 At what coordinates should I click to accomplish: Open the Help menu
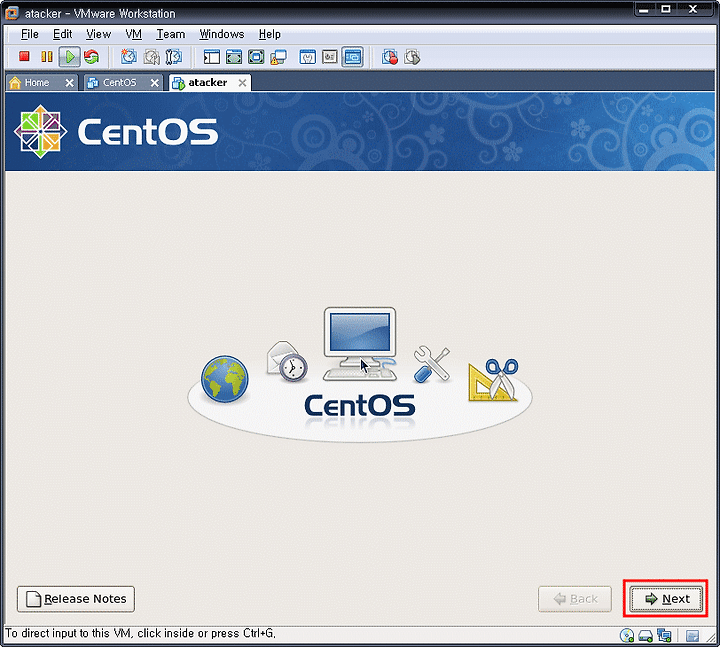click(270, 34)
